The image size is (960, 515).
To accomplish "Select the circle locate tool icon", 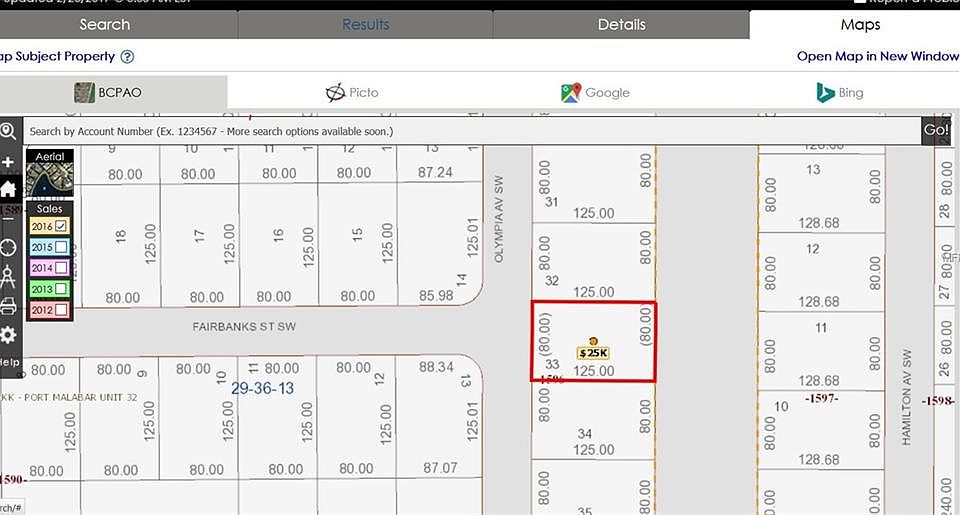I will tap(8, 247).
